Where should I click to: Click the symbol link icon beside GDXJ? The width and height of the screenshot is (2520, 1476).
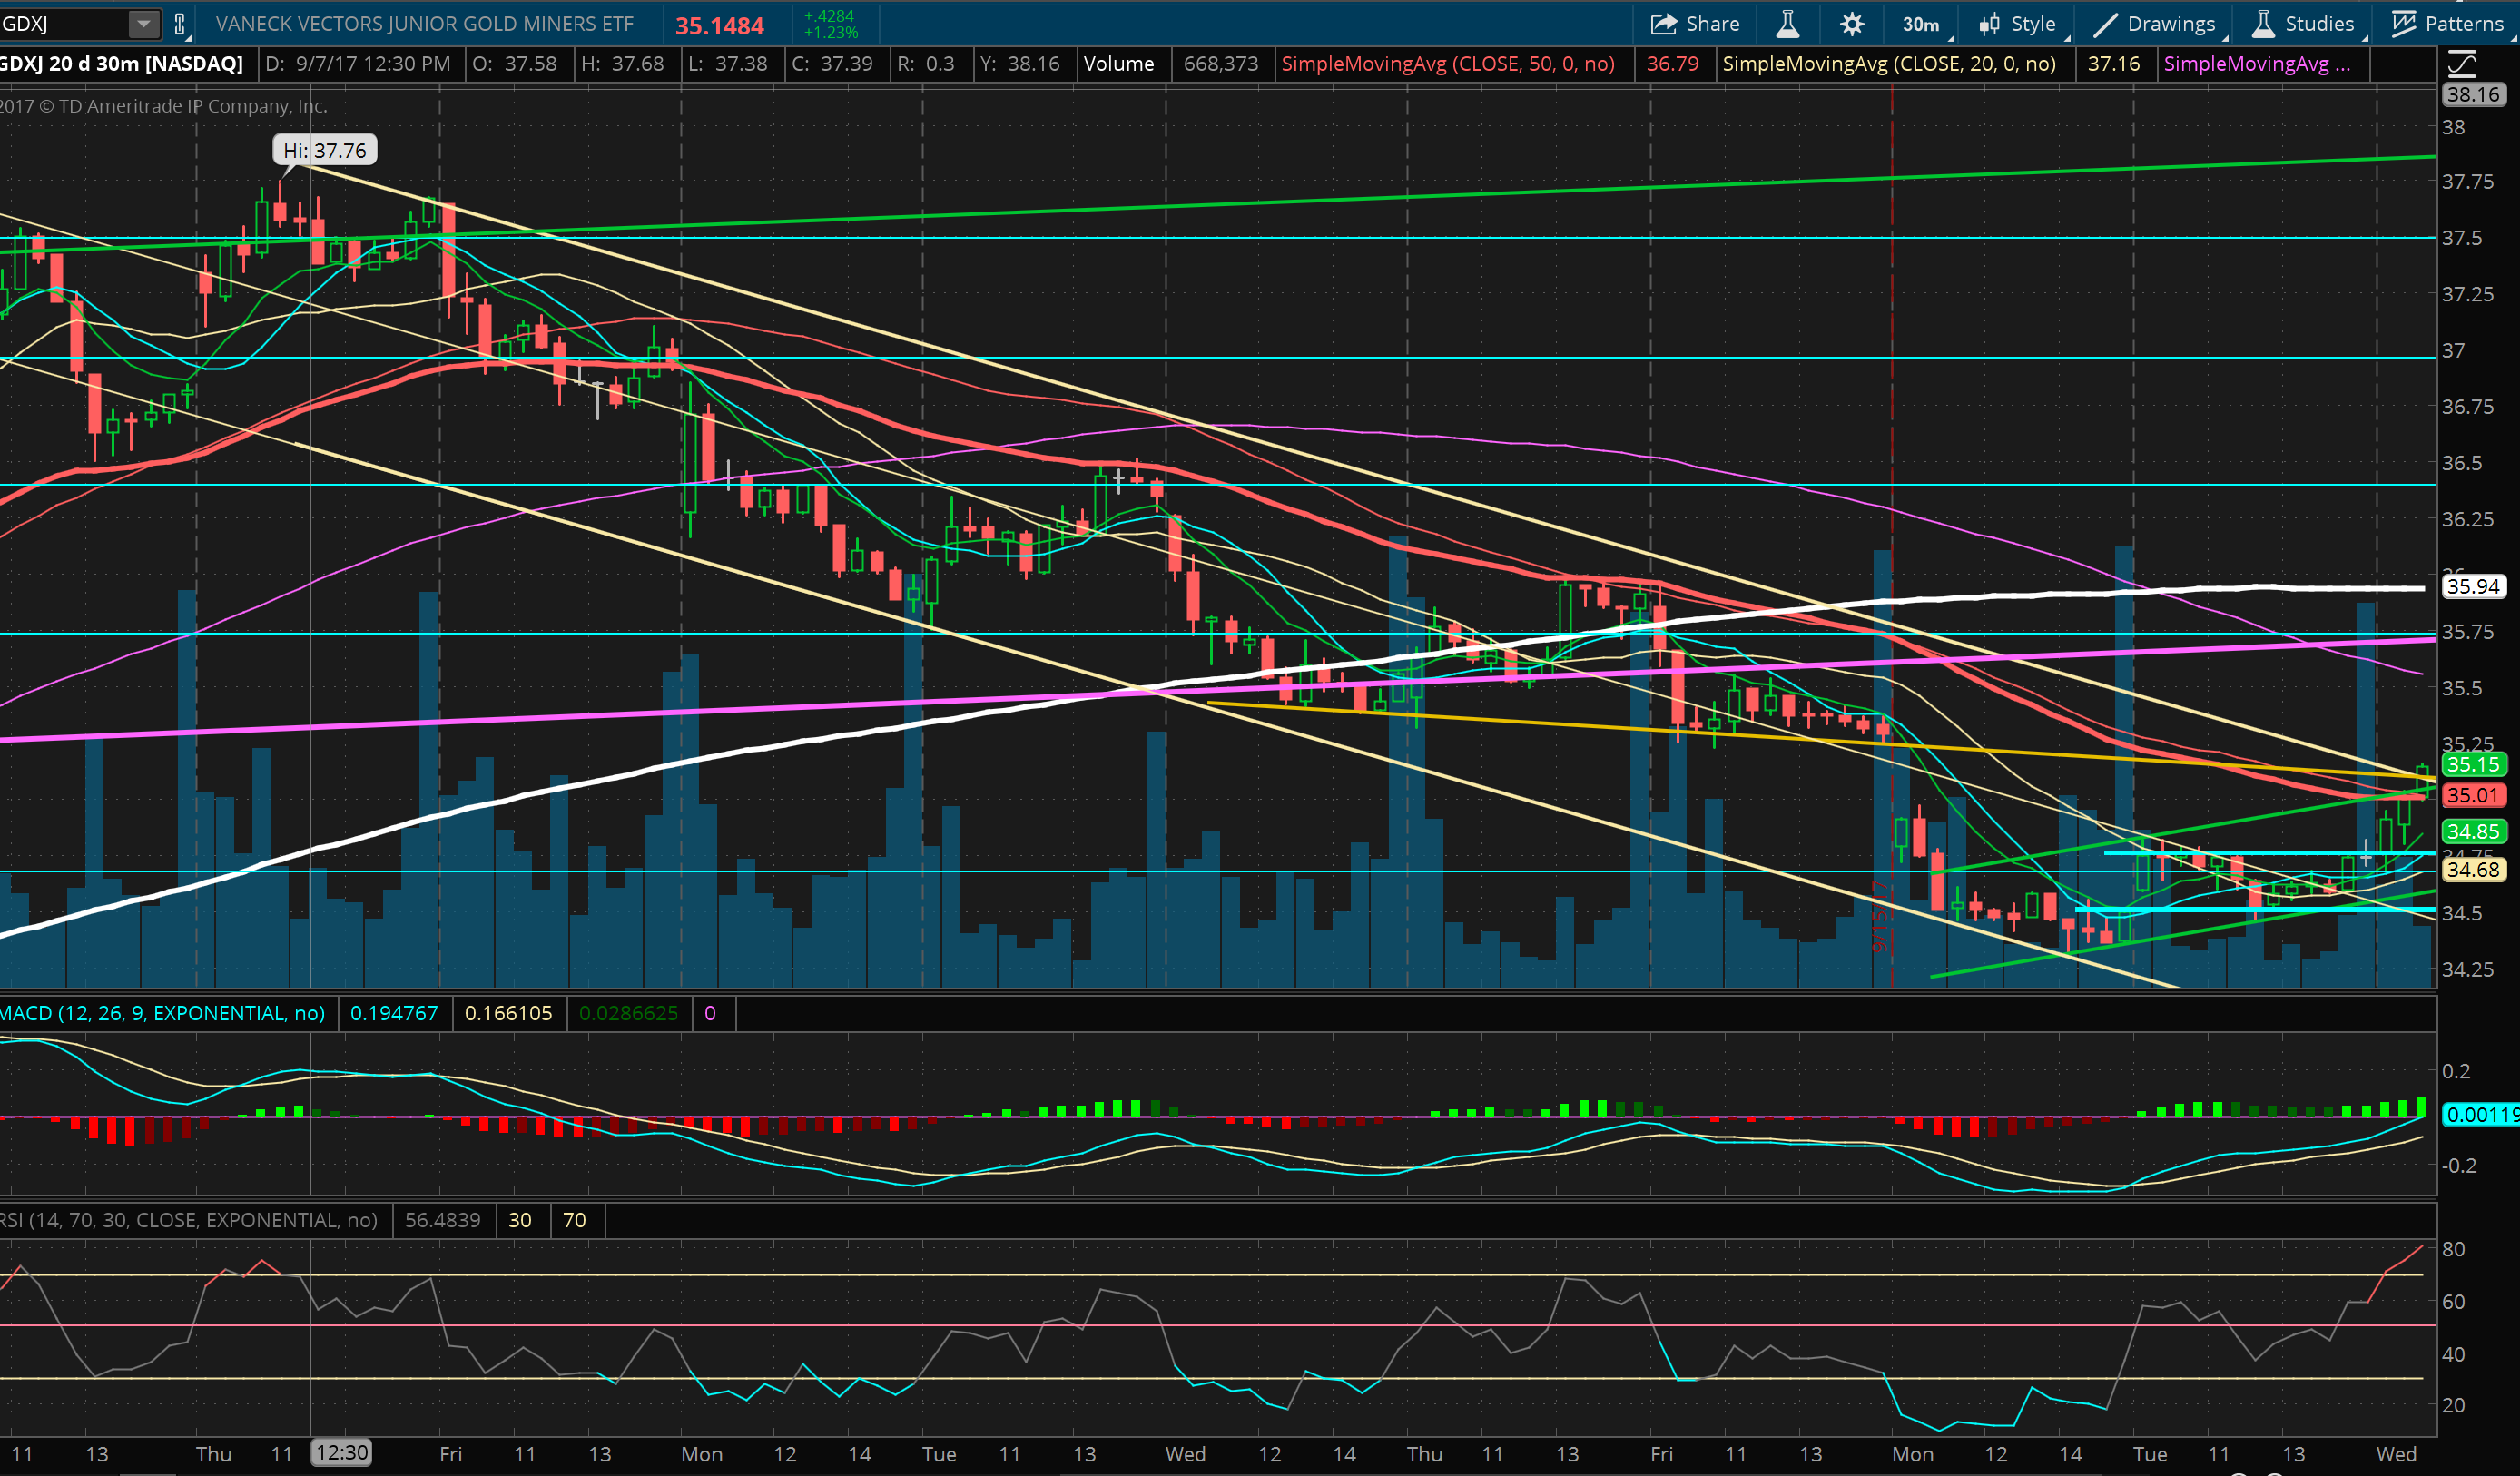pos(180,24)
